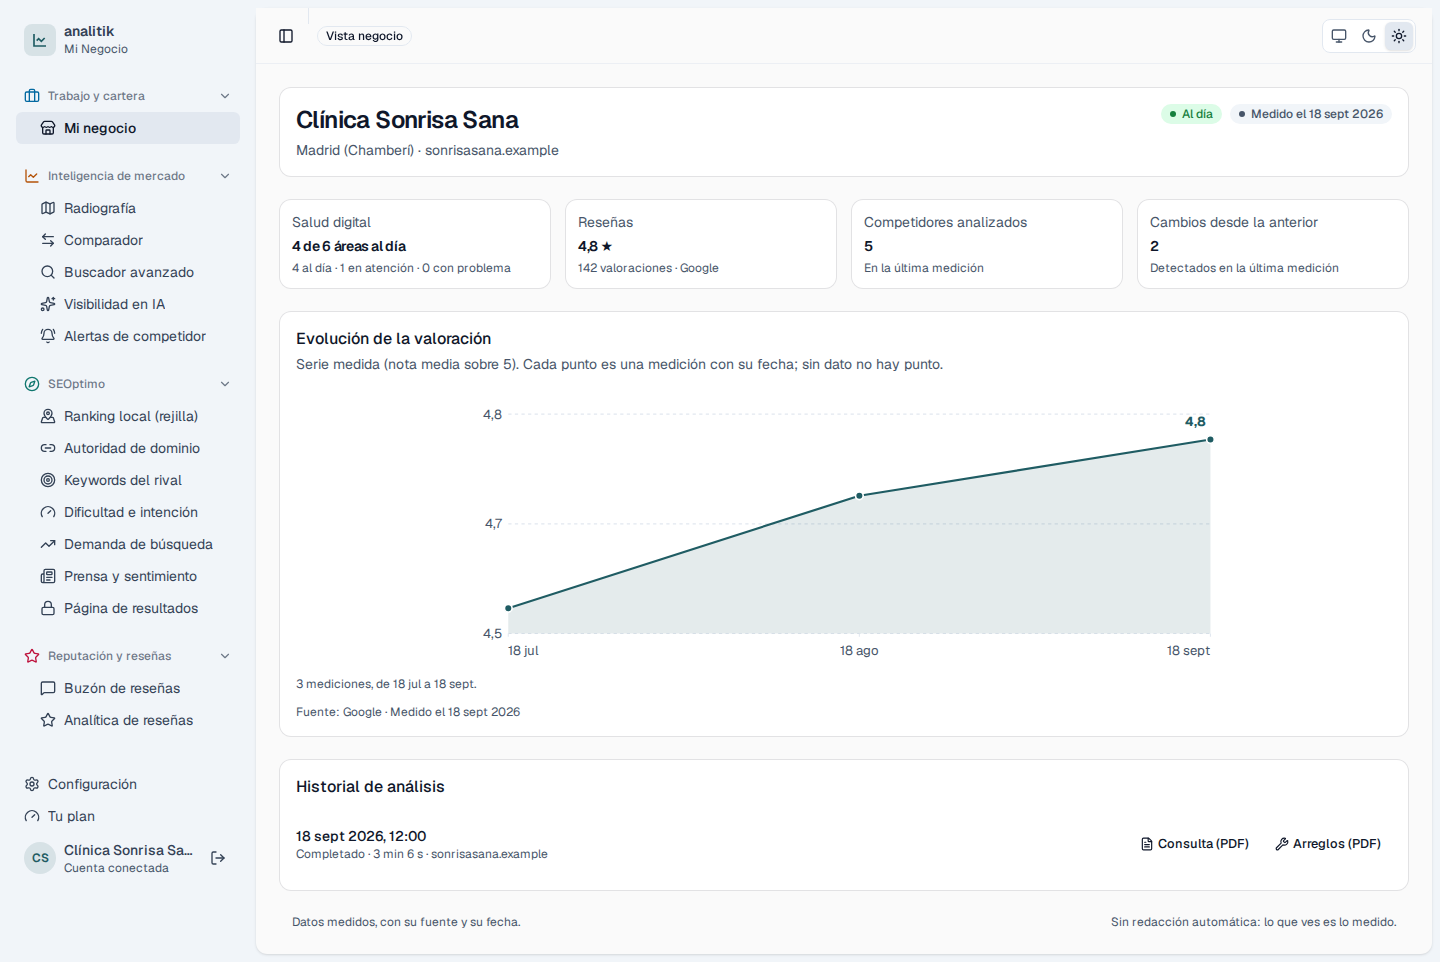Click the Autoridad de dominio link icon
This screenshot has height=962, width=1440.
[x=48, y=448]
